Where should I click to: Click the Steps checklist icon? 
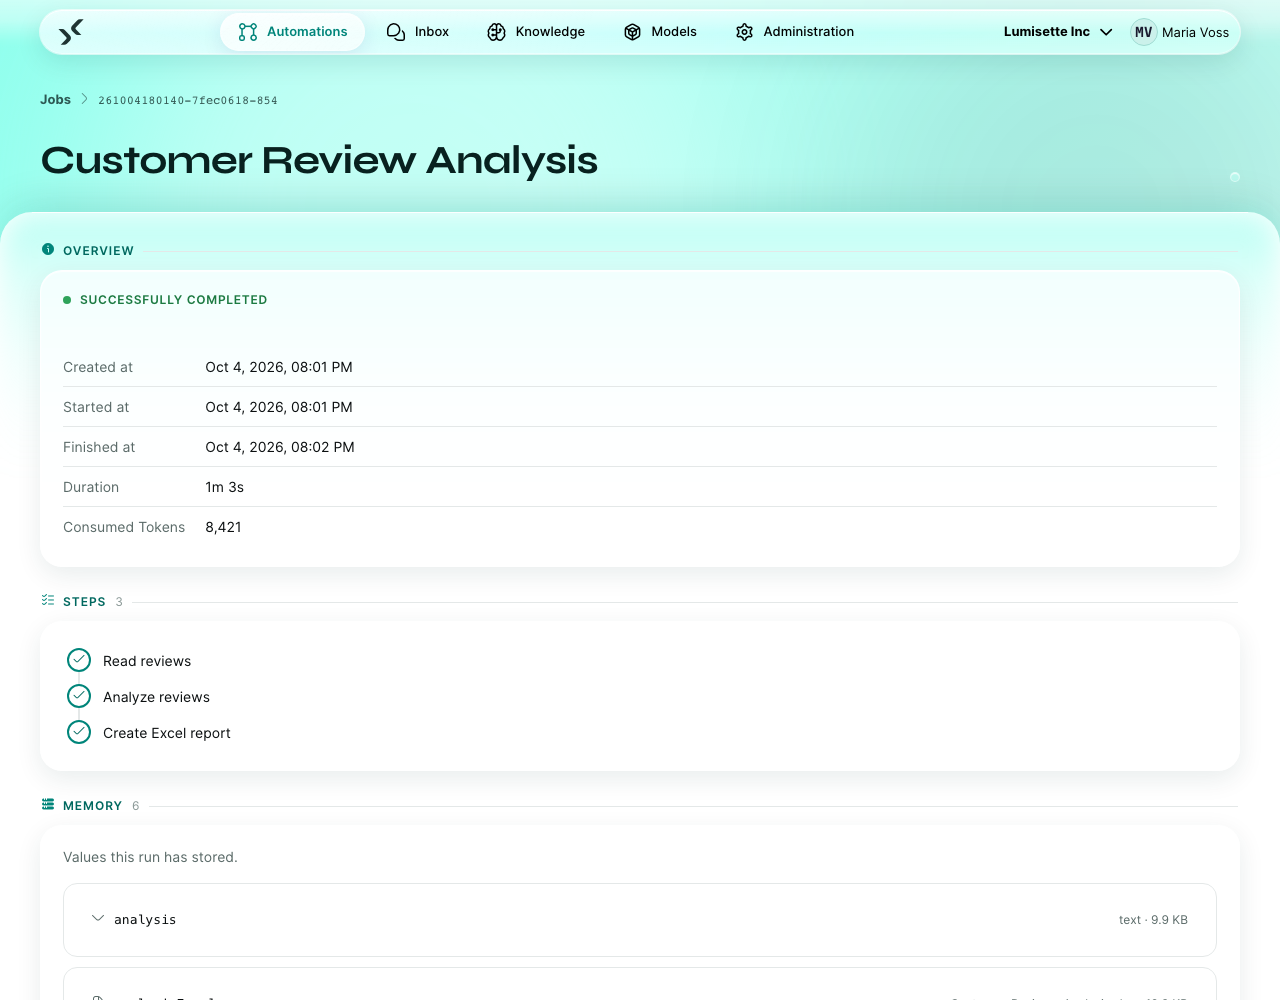point(48,600)
